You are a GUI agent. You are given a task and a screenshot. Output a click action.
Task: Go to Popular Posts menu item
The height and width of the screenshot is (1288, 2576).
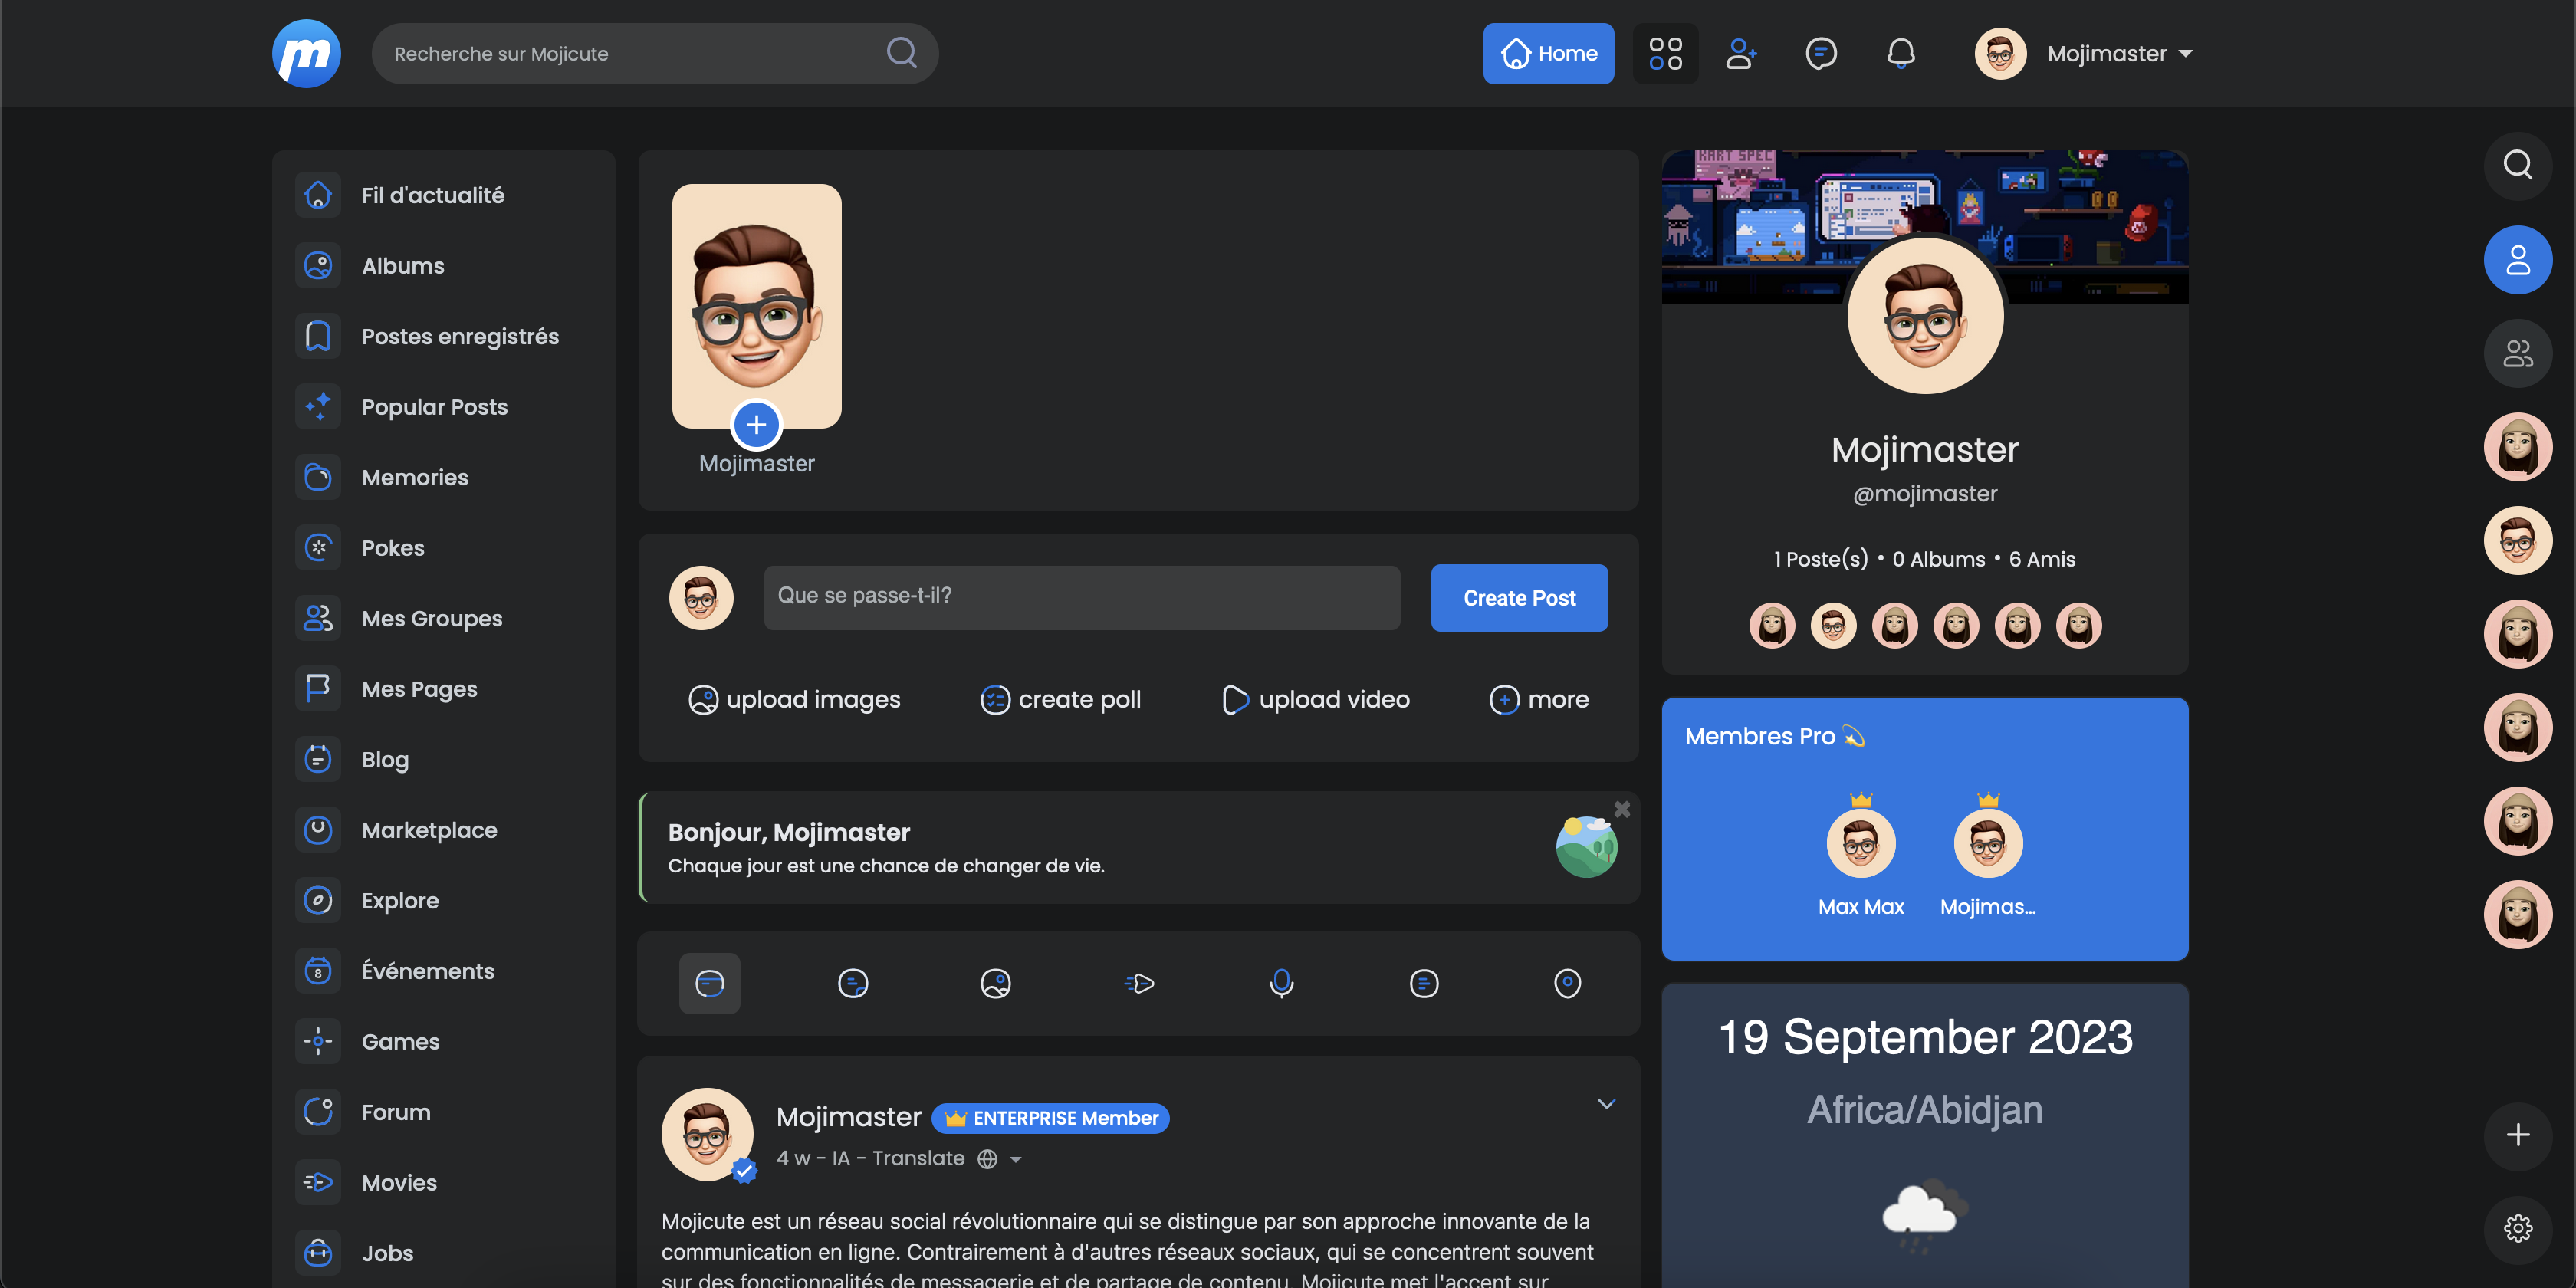tap(434, 407)
